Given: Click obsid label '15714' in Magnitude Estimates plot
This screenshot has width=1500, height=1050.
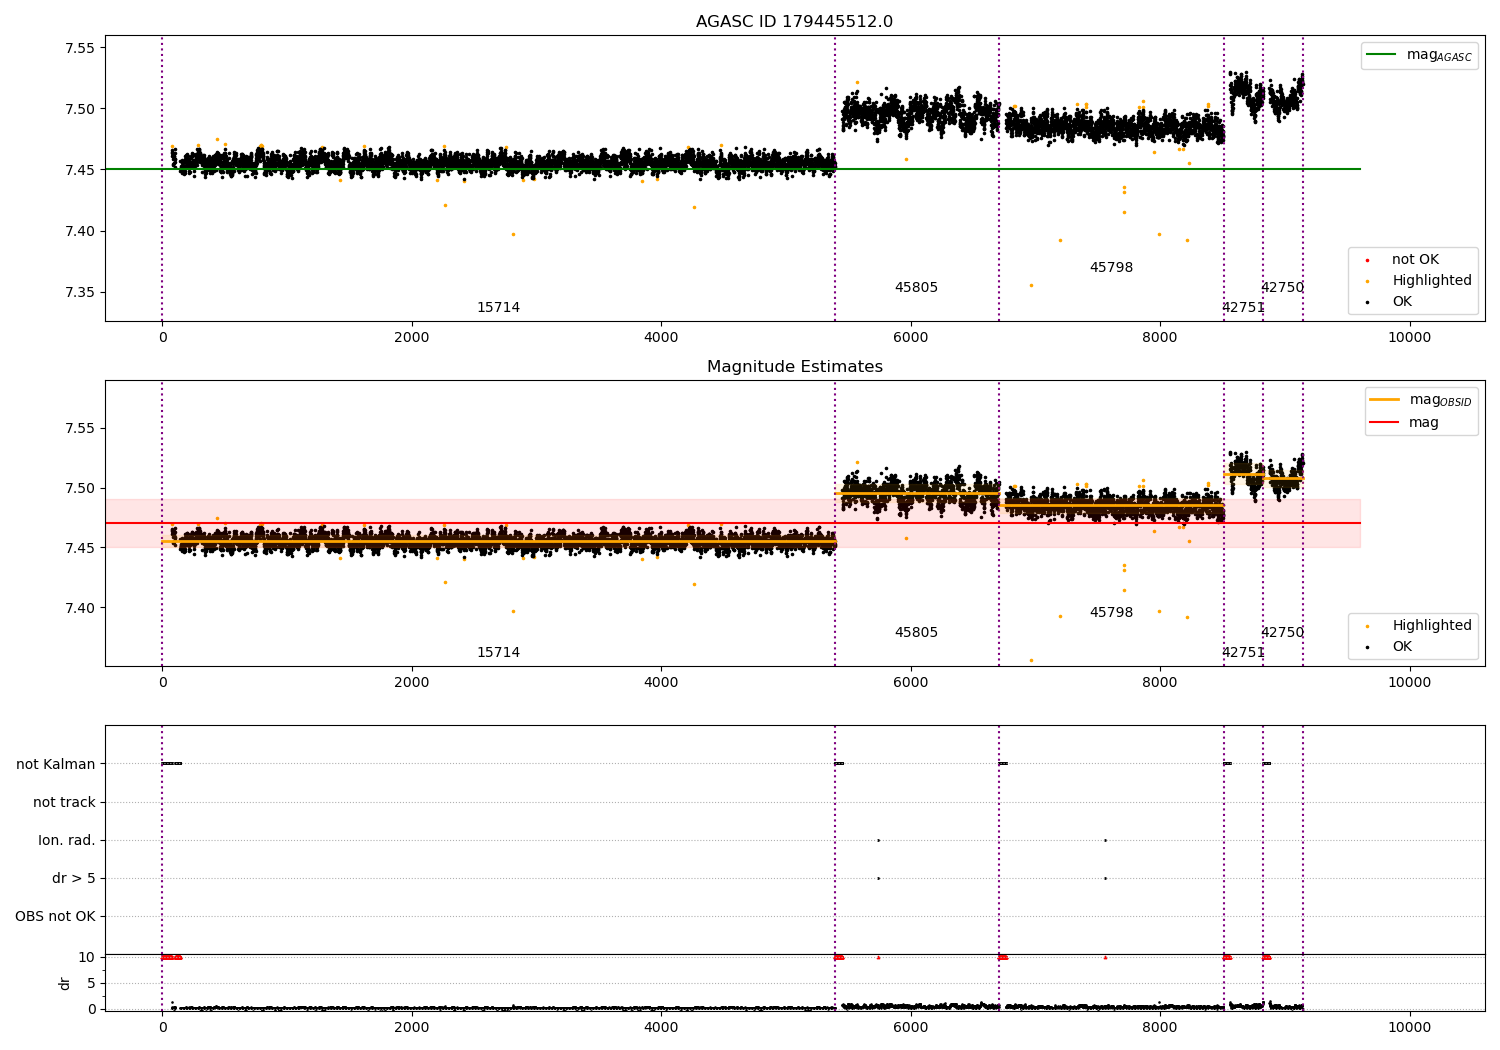Looking at the screenshot, I should pyautogui.click(x=498, y=652).
